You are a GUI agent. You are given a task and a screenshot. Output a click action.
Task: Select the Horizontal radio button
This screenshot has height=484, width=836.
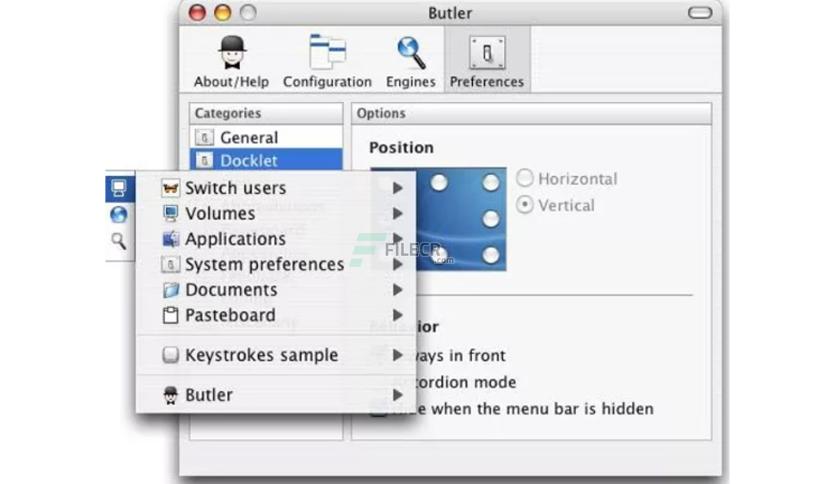(x=525, y=178)
